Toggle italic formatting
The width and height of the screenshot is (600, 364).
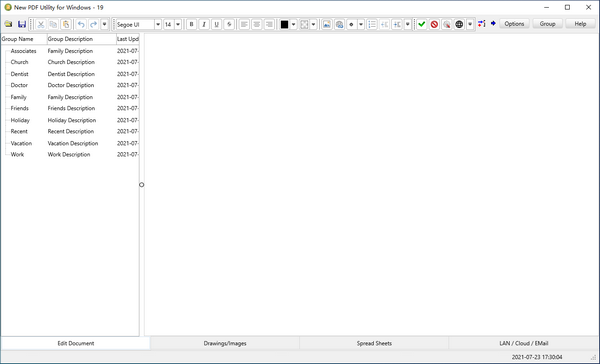pyautogui.click(x=204, y=24)
